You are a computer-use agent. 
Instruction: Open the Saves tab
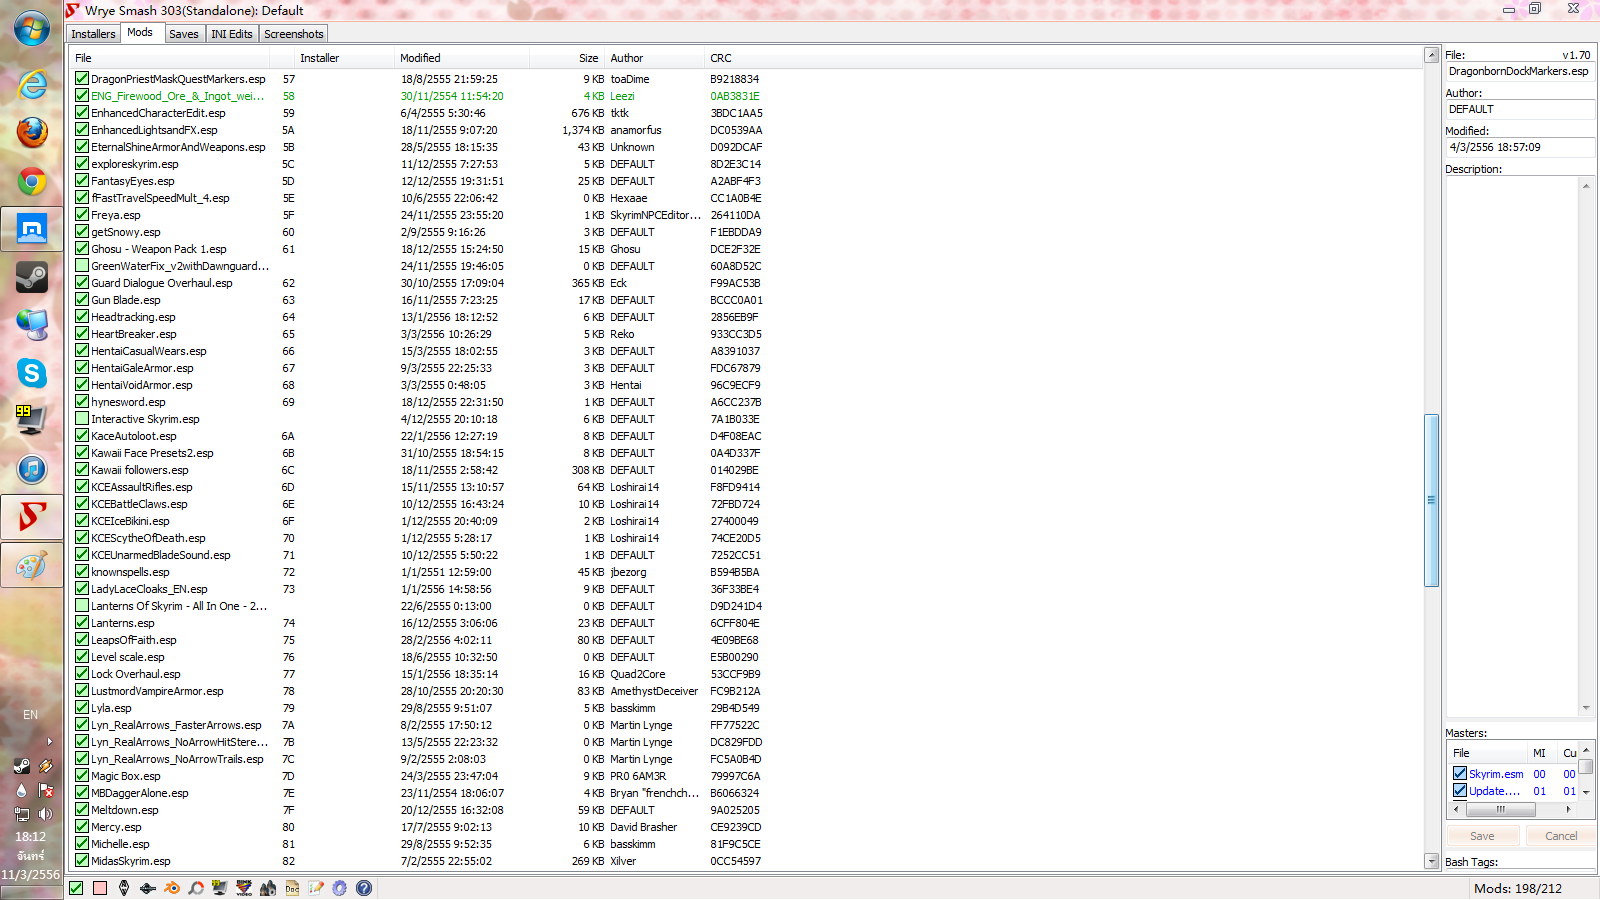pos(183,34)
